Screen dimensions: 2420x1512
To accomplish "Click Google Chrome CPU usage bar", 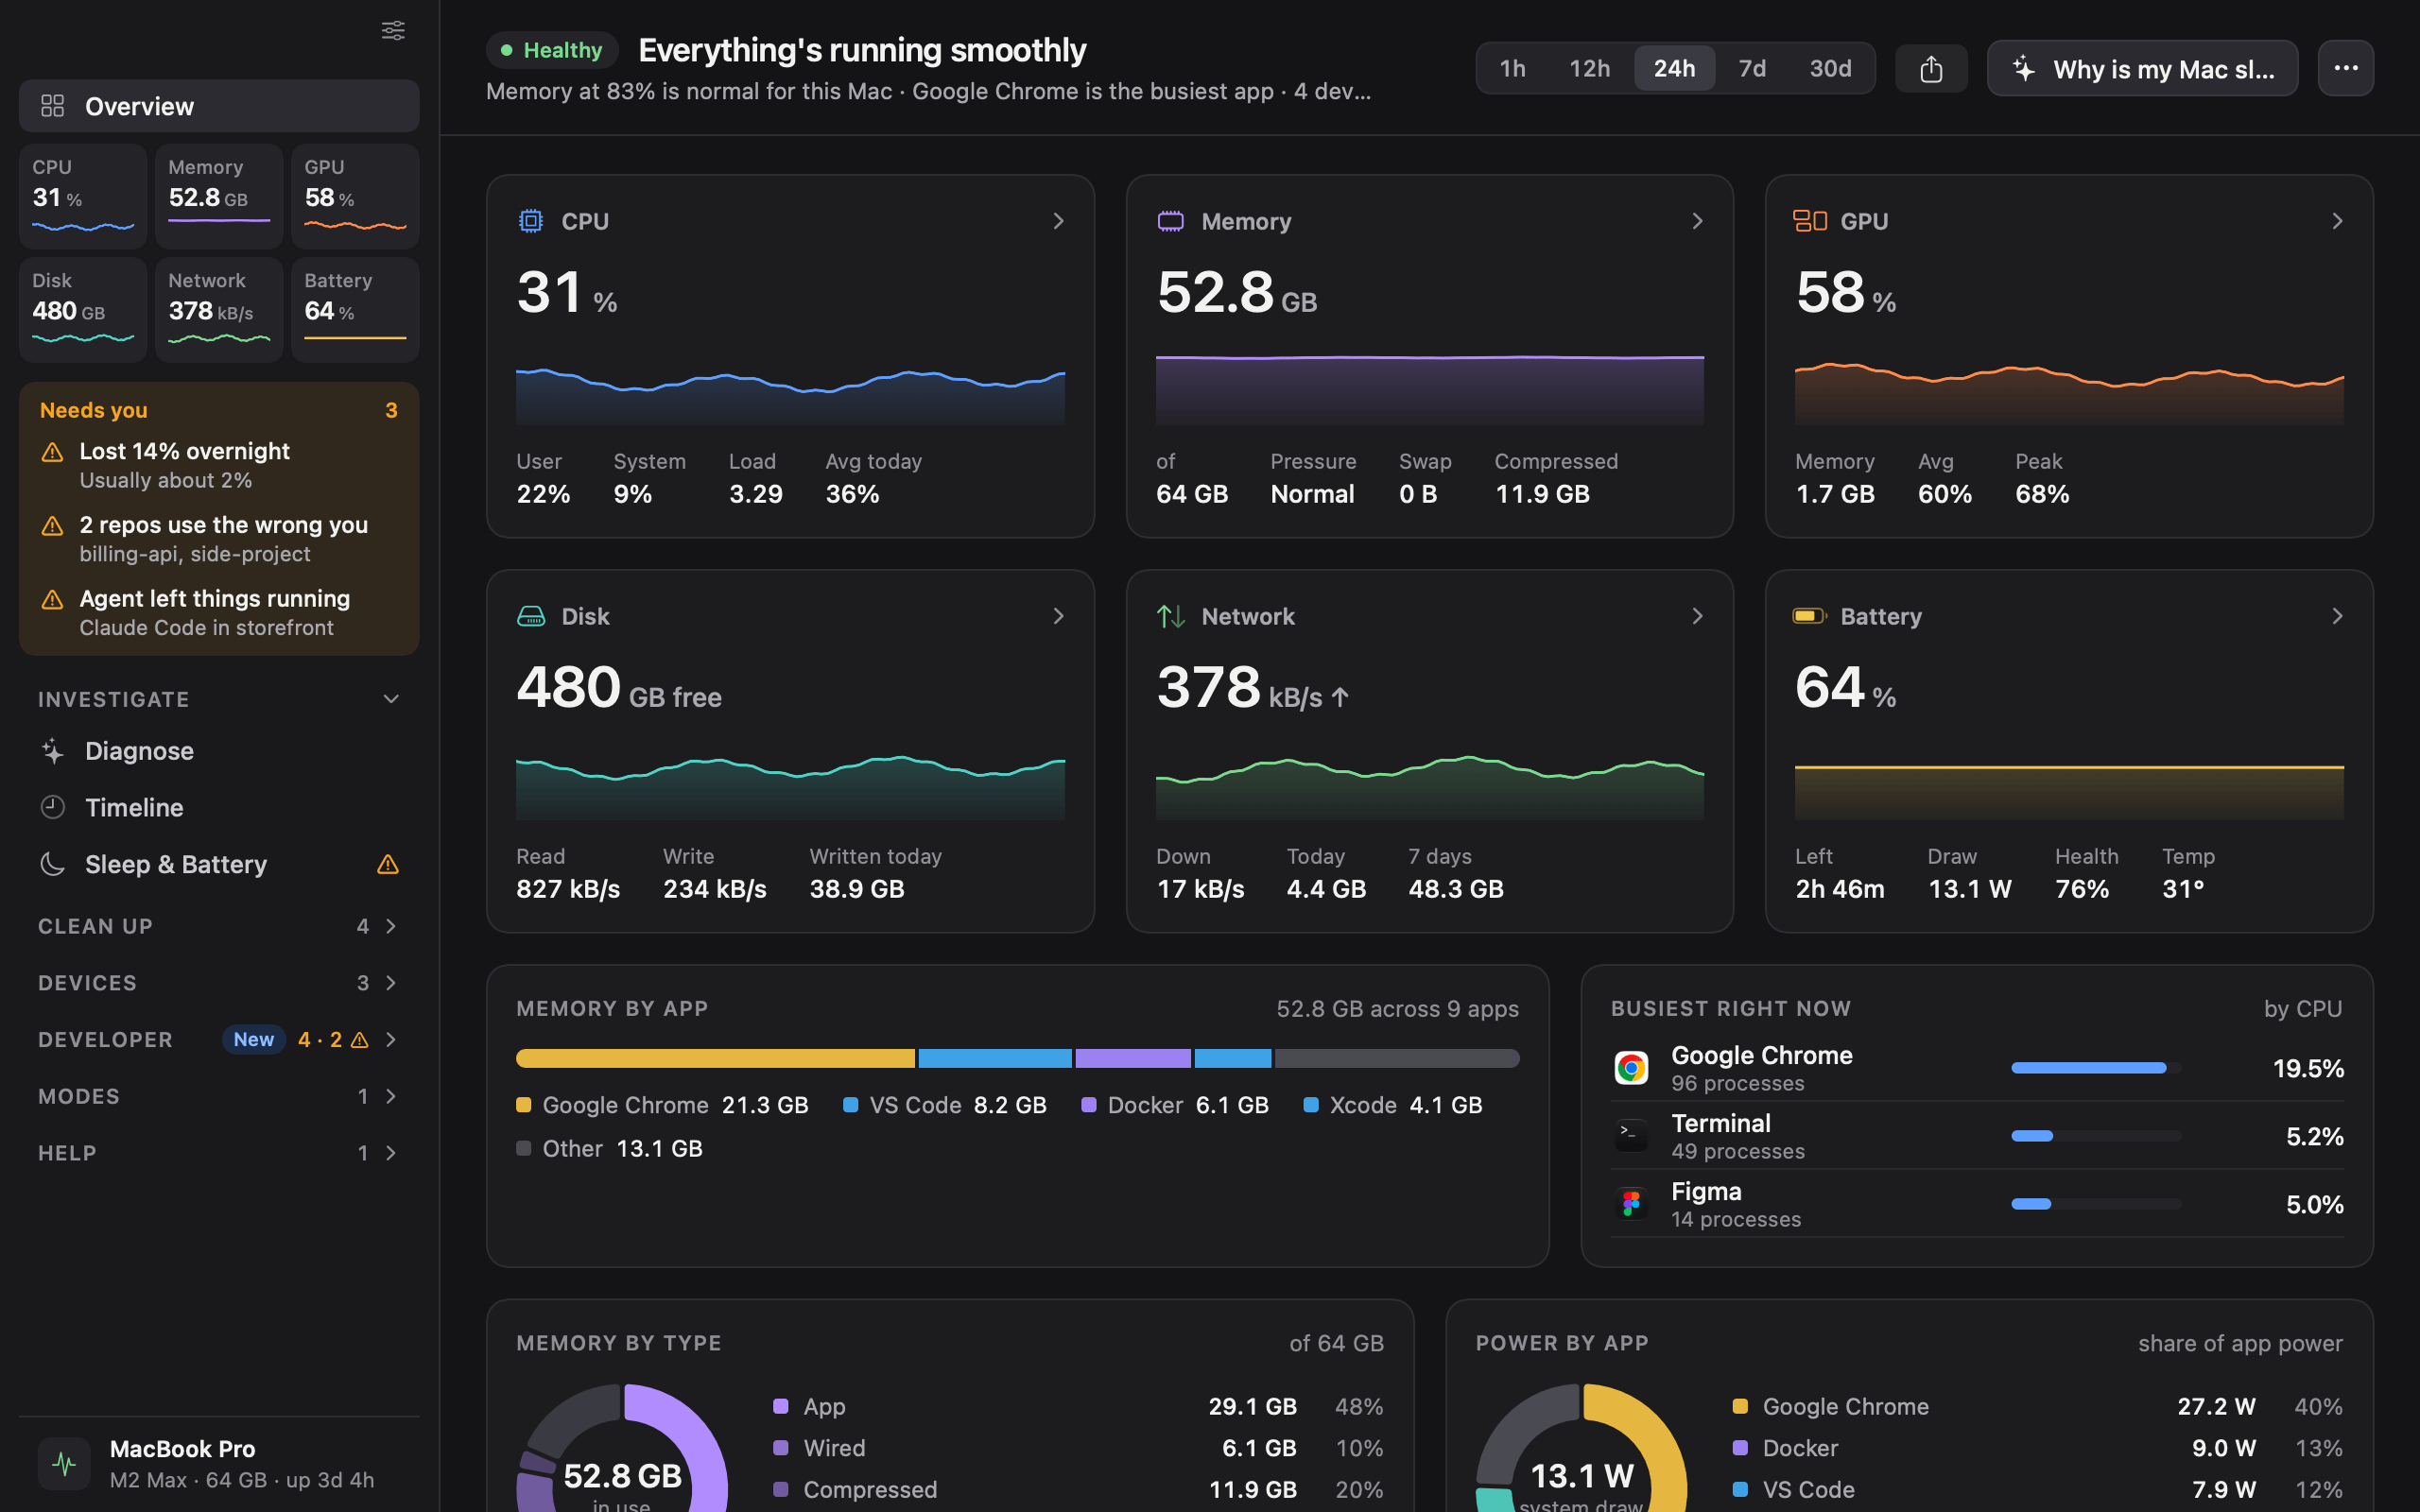I will click(x=2095, y=1068).
